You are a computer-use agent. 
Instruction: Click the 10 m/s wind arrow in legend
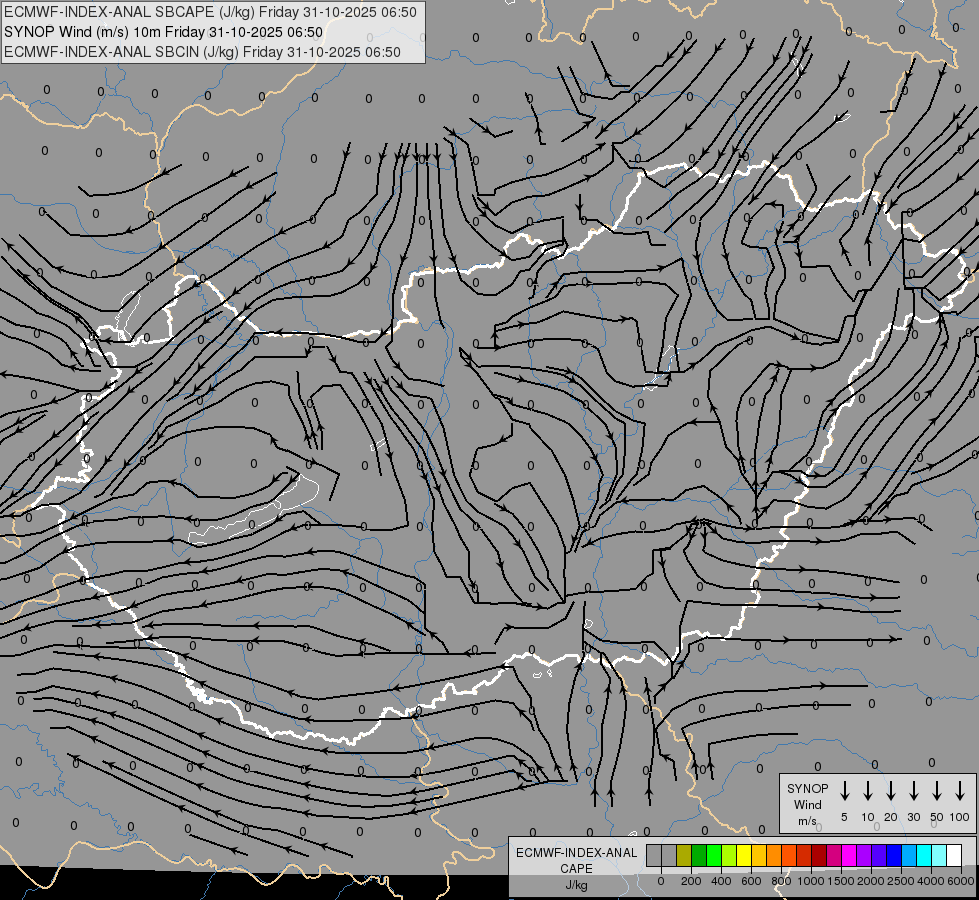click(867, 790)
